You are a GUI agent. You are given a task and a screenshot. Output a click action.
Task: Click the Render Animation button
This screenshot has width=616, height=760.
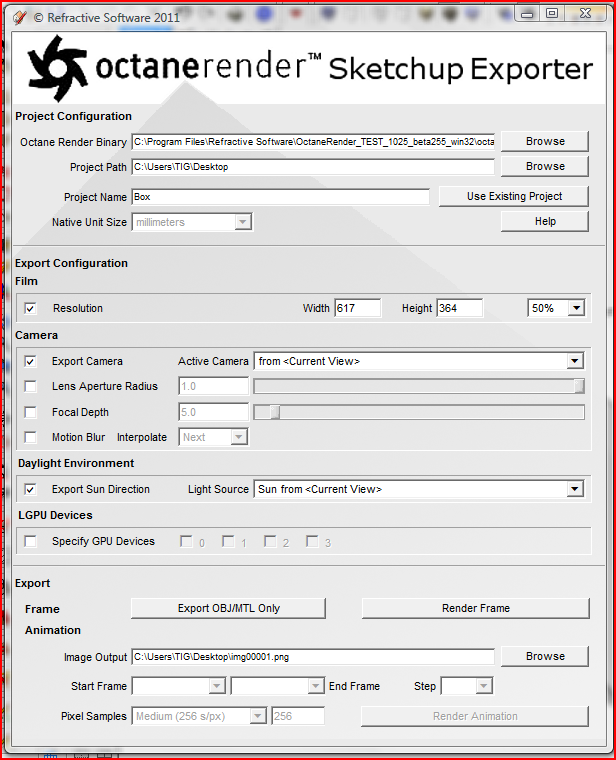click(x=475, y=716)
